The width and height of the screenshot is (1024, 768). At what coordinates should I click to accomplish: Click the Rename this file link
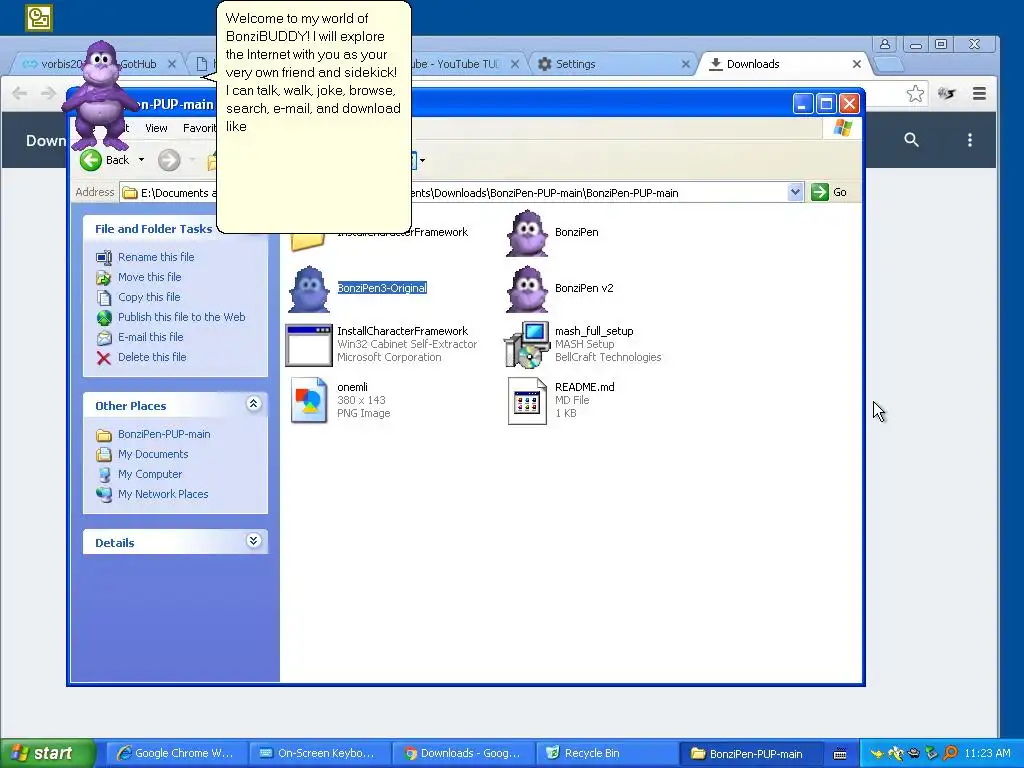coord(156,257)
